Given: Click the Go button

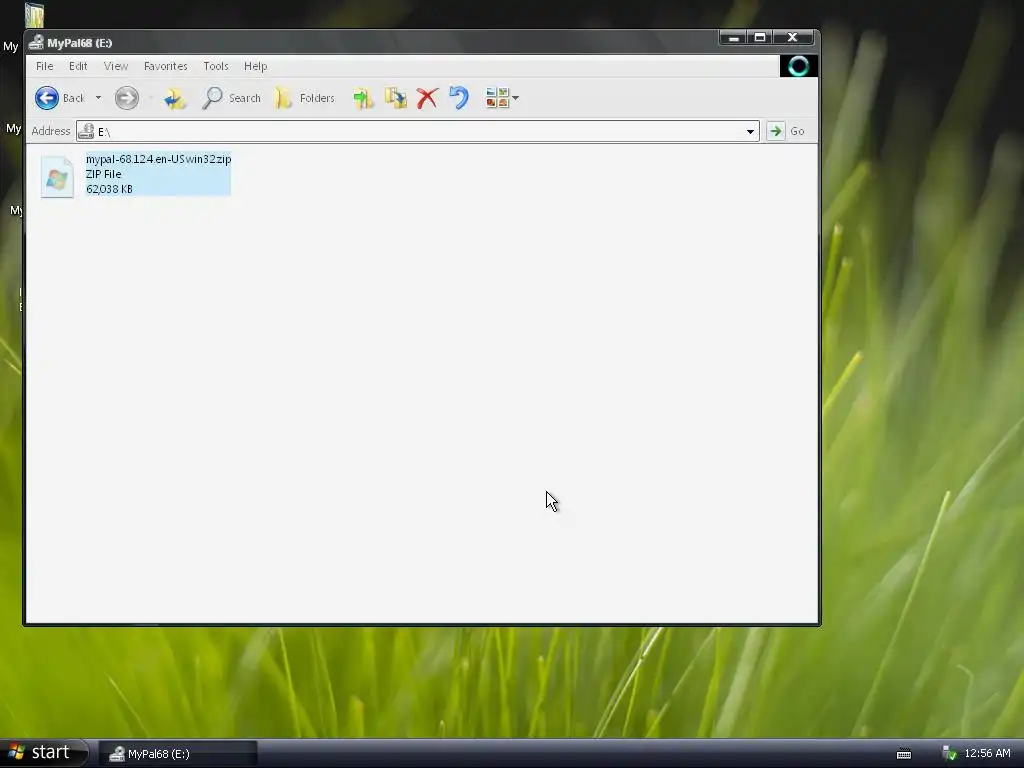Looking at the screenshot, I should click(786, 131).
